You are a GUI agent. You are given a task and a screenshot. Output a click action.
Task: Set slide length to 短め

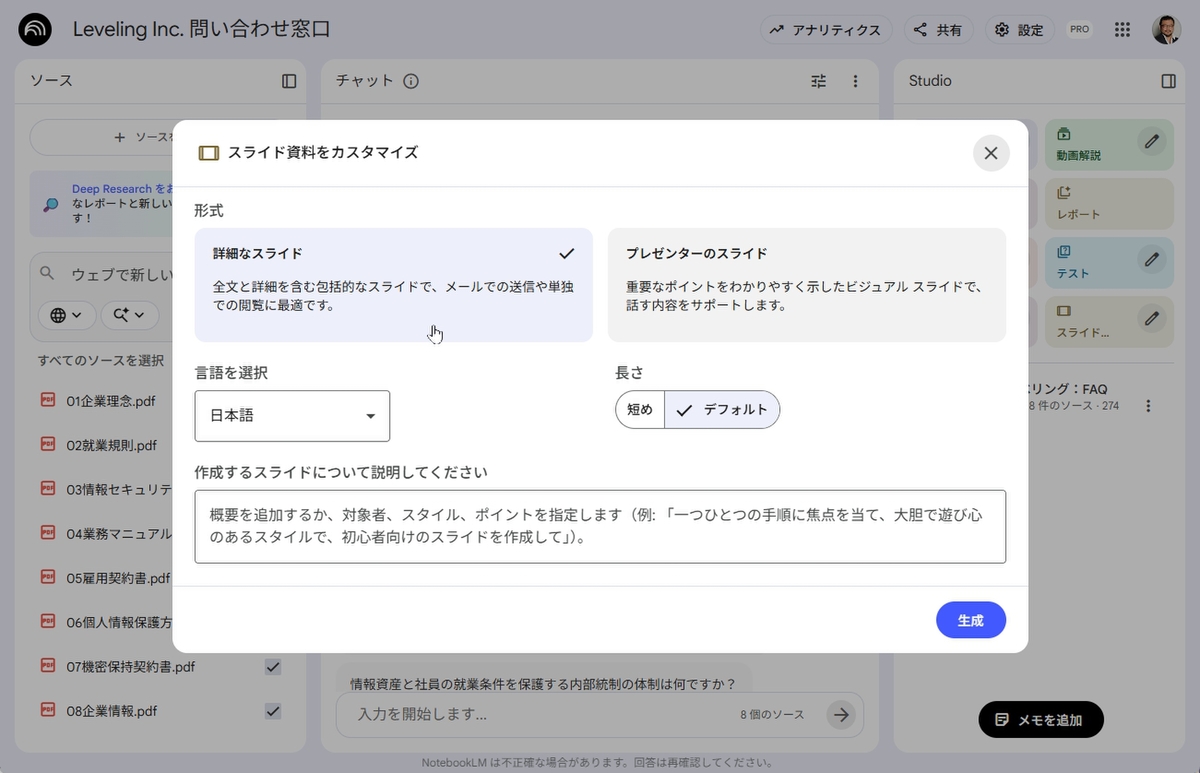tap(640, 410)
